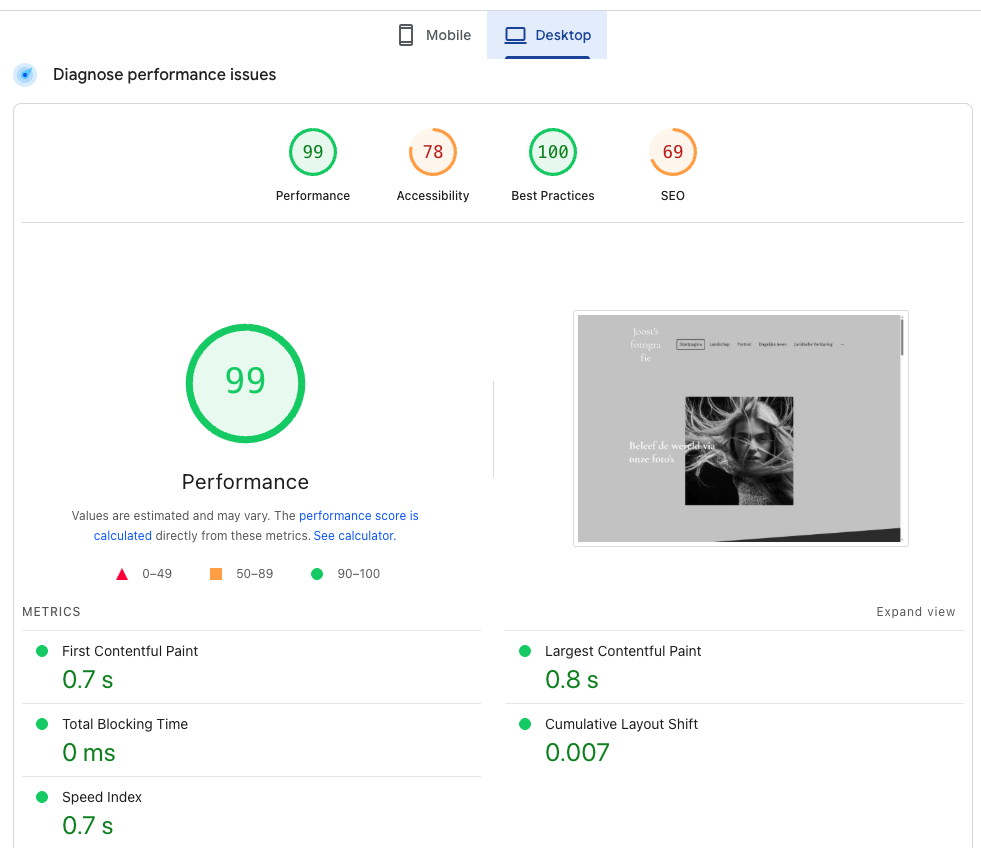Click the mobile phone icon on Mobile tab
981x848 pixels.
click(x=405, y=34)
